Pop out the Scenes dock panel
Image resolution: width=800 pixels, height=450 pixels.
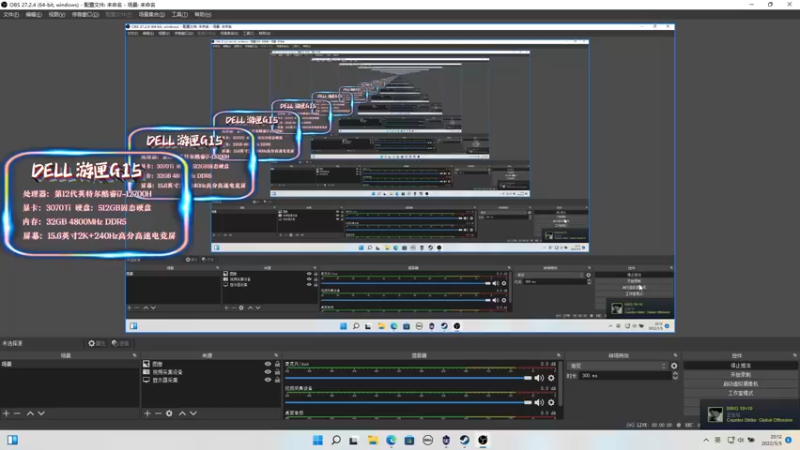[135, 355]
